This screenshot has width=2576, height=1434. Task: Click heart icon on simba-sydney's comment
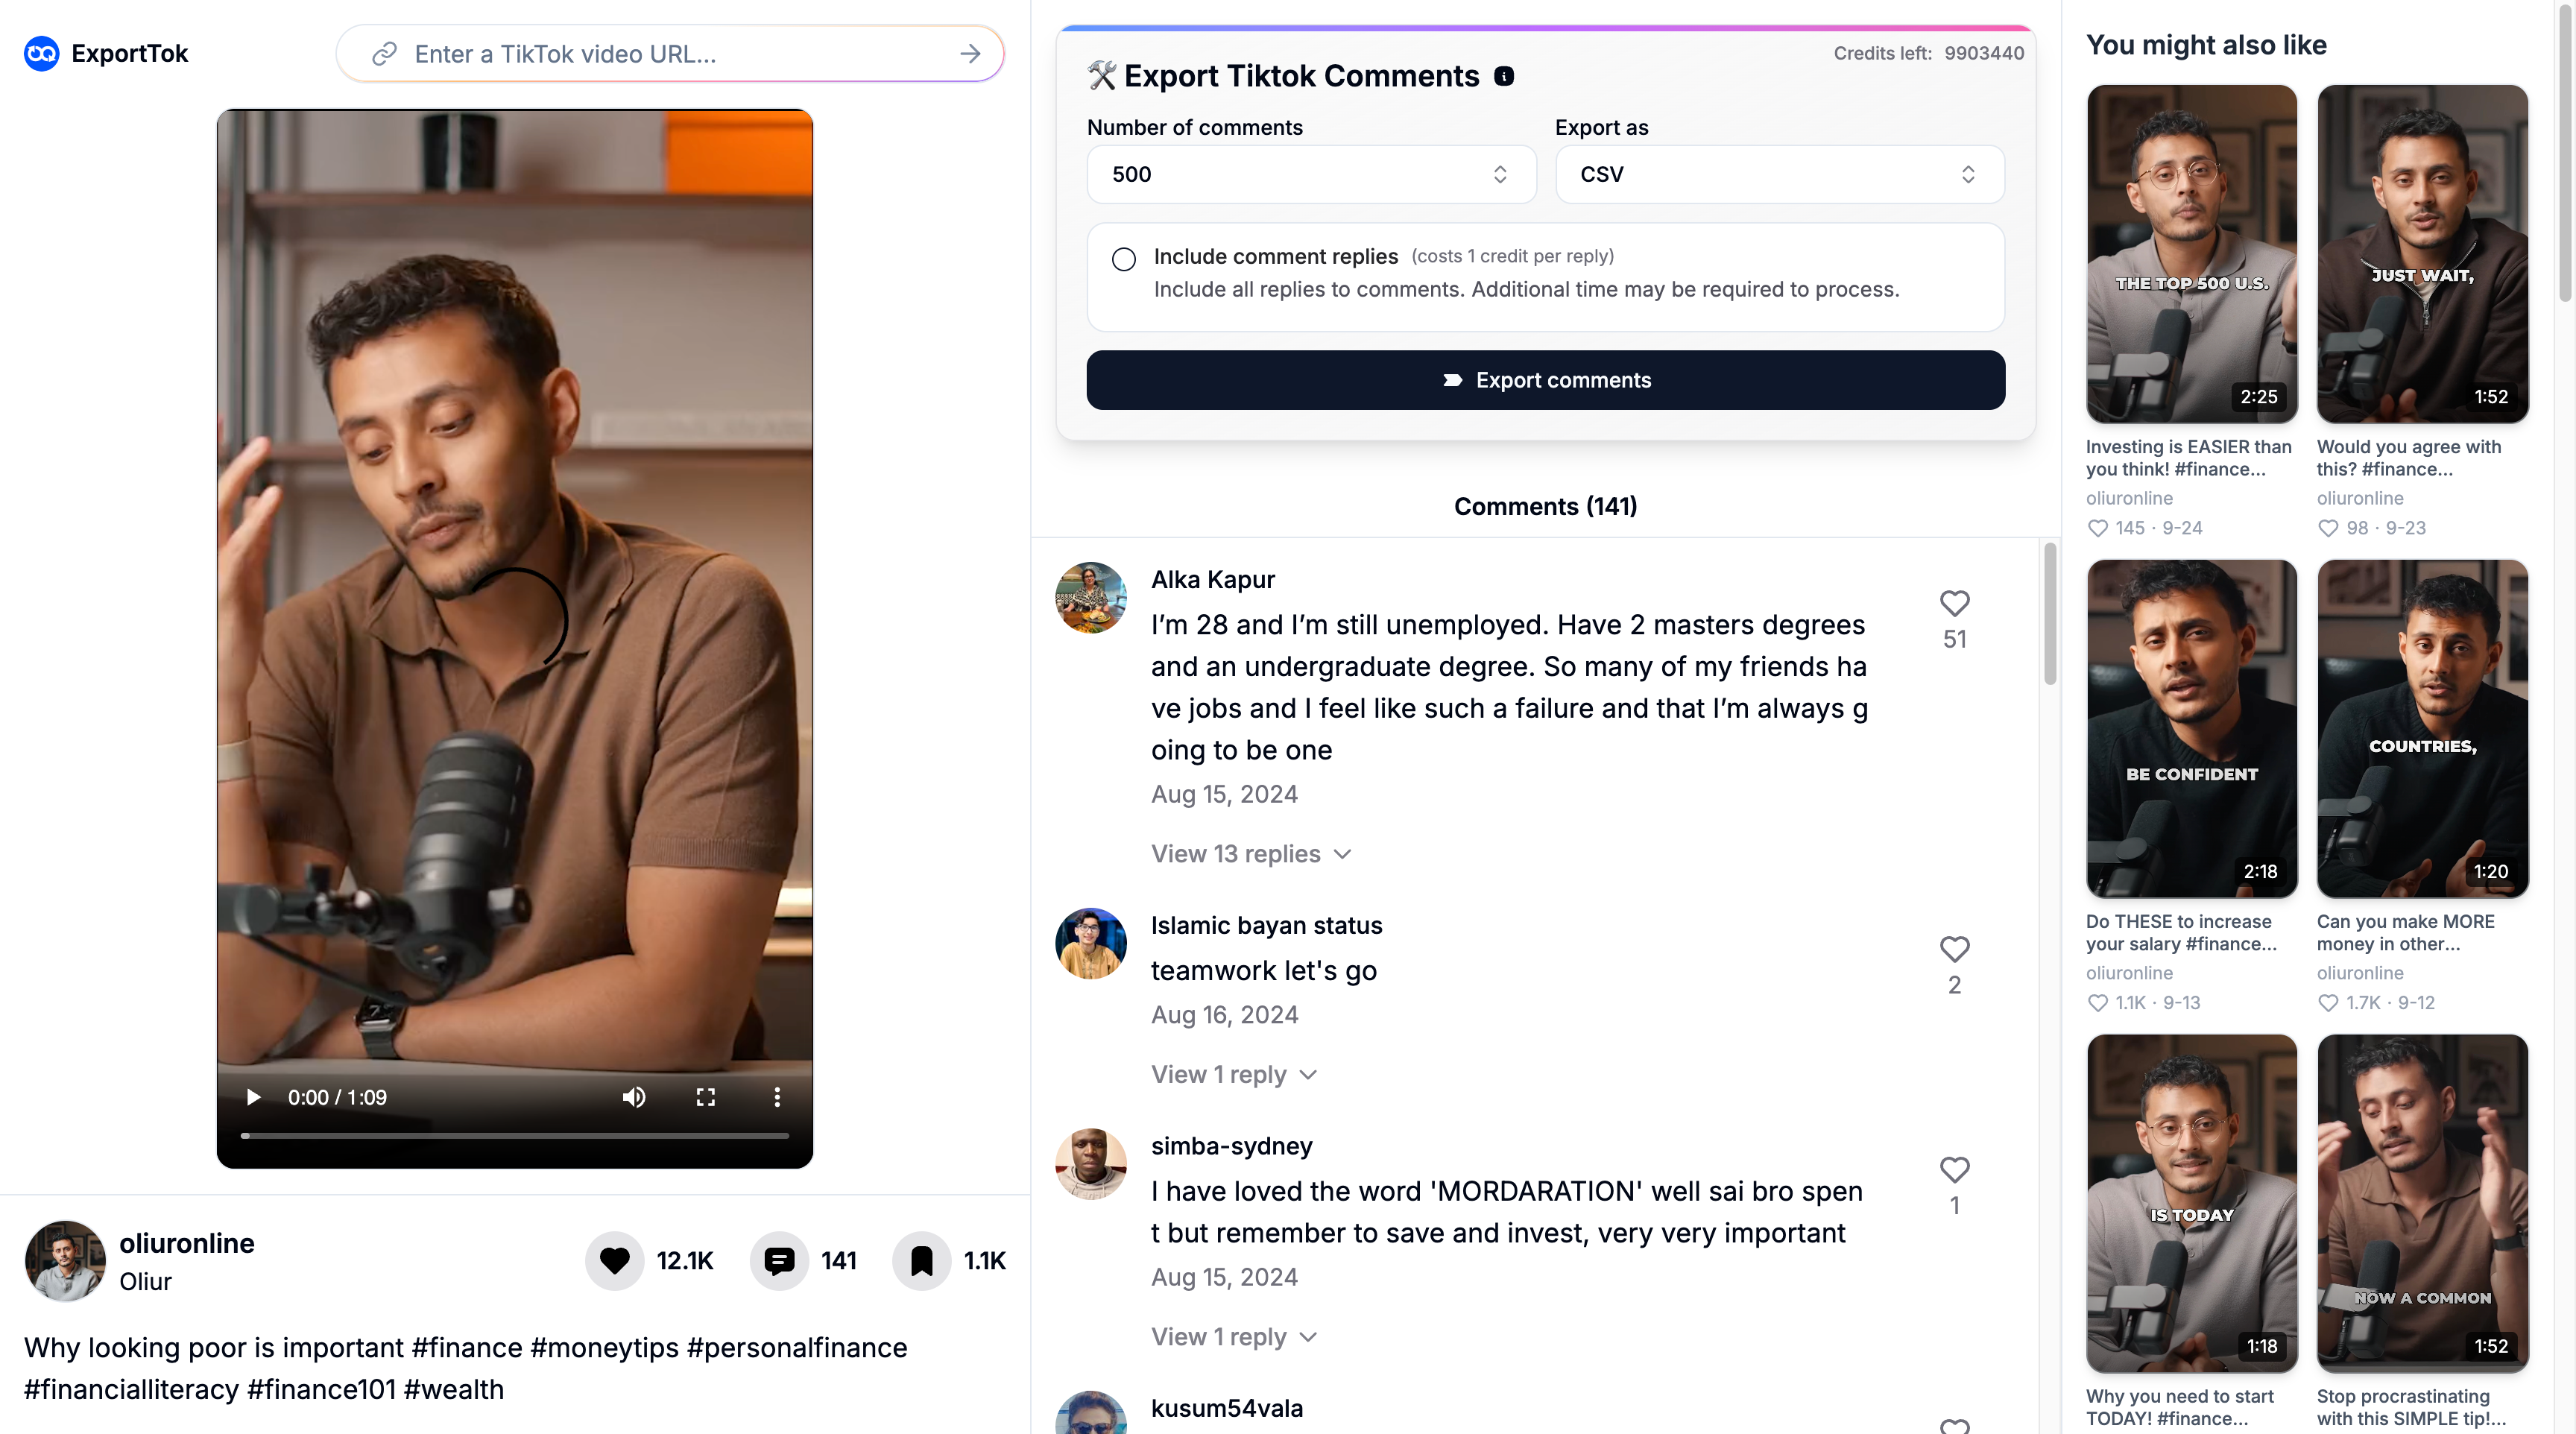1954,1169
